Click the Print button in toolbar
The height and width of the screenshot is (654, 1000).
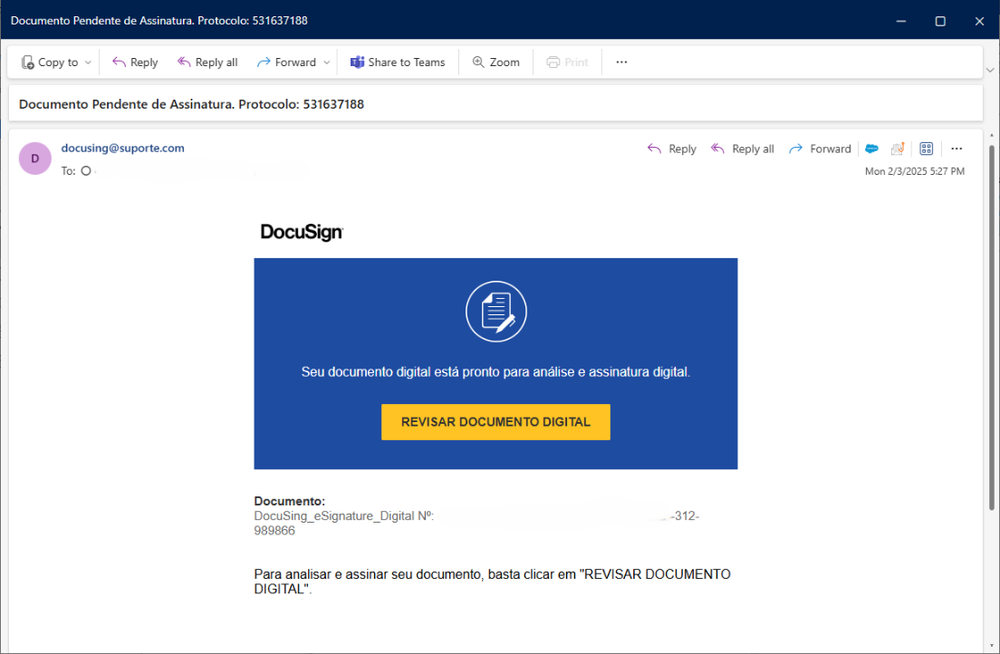click(x=567, y=62)
